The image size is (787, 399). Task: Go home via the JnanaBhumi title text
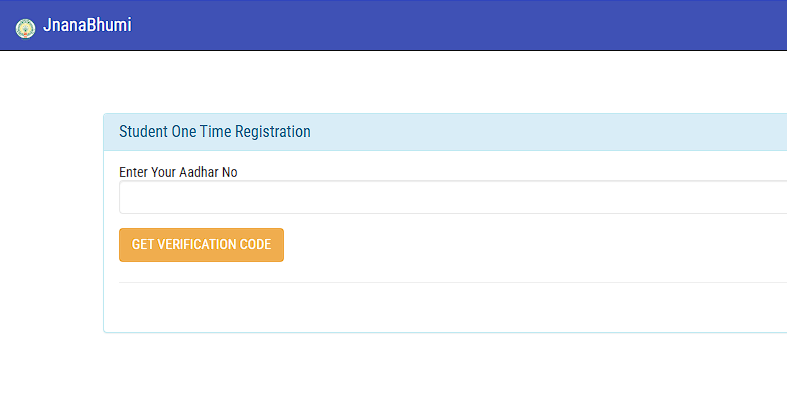tap(87, 25)
